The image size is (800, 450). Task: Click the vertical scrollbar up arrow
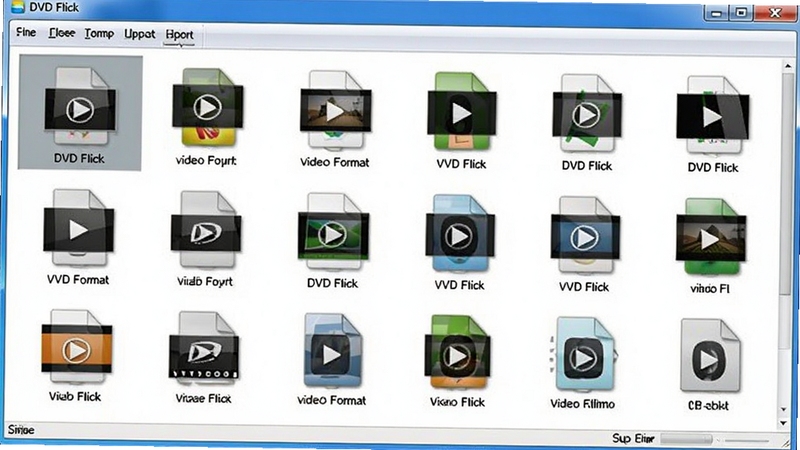click(787, 65)
